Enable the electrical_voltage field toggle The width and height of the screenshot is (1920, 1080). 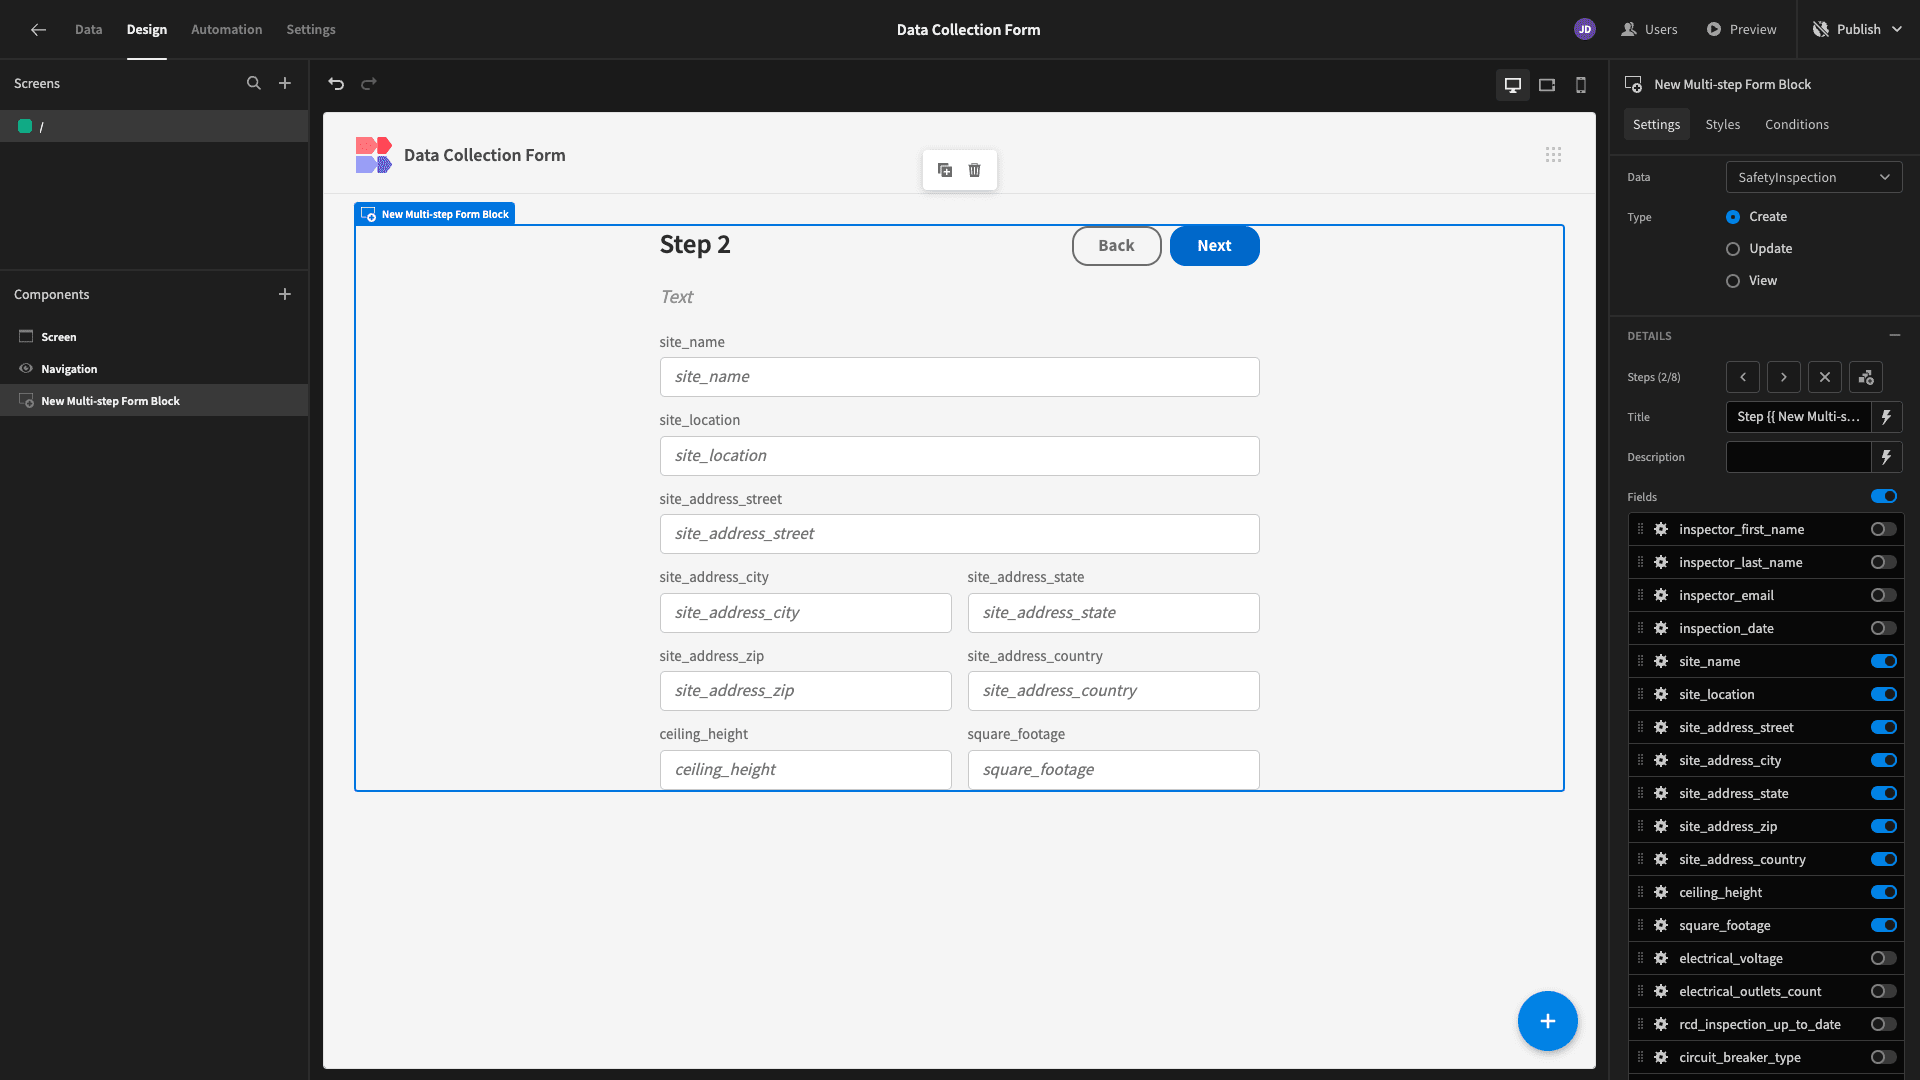1884,958
